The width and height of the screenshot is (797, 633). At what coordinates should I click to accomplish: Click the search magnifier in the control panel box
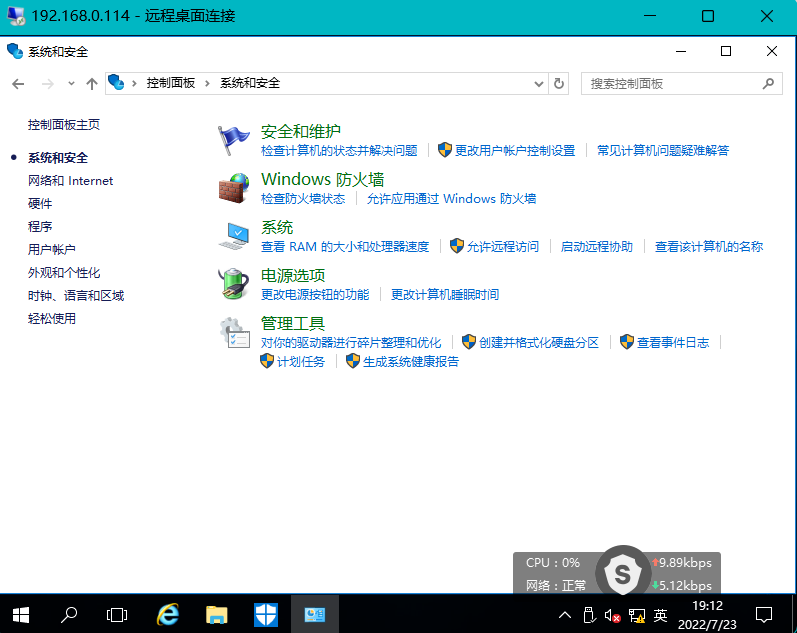click(768, 83)
